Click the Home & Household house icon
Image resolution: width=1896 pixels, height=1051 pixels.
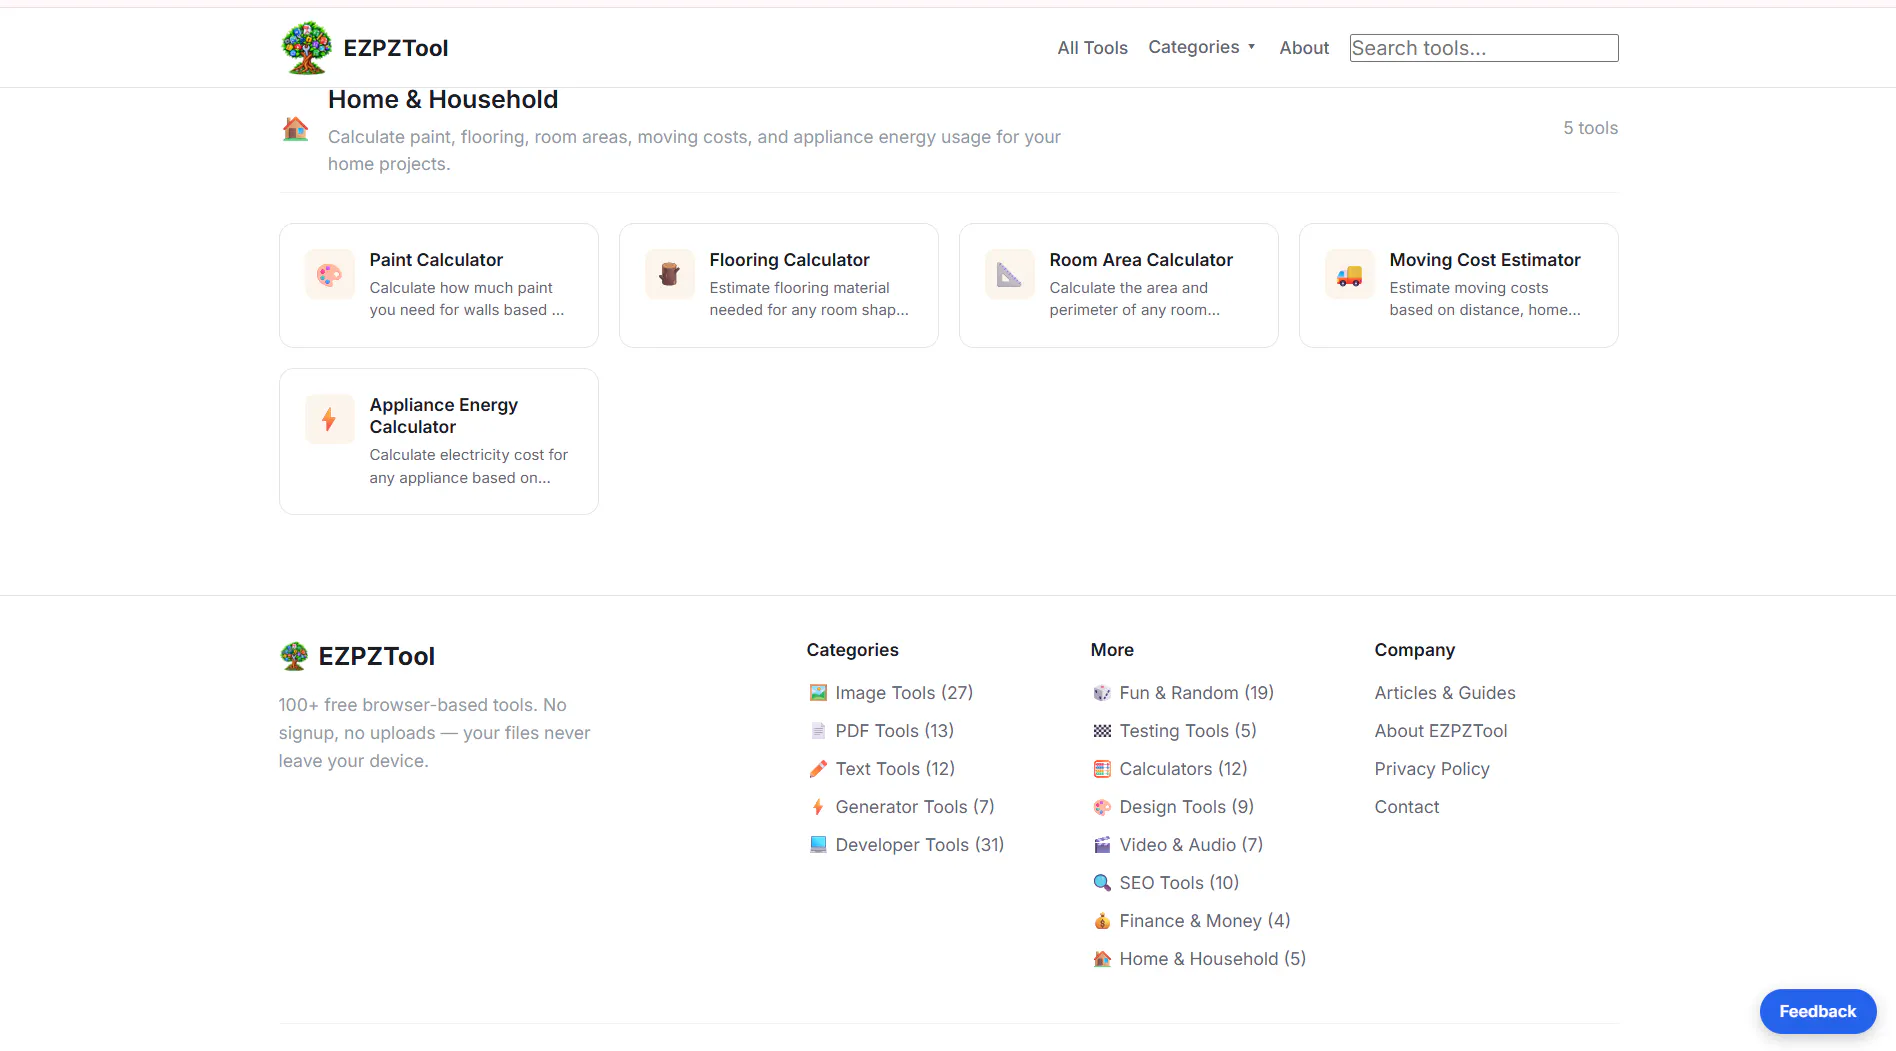[x=295, y=129]
